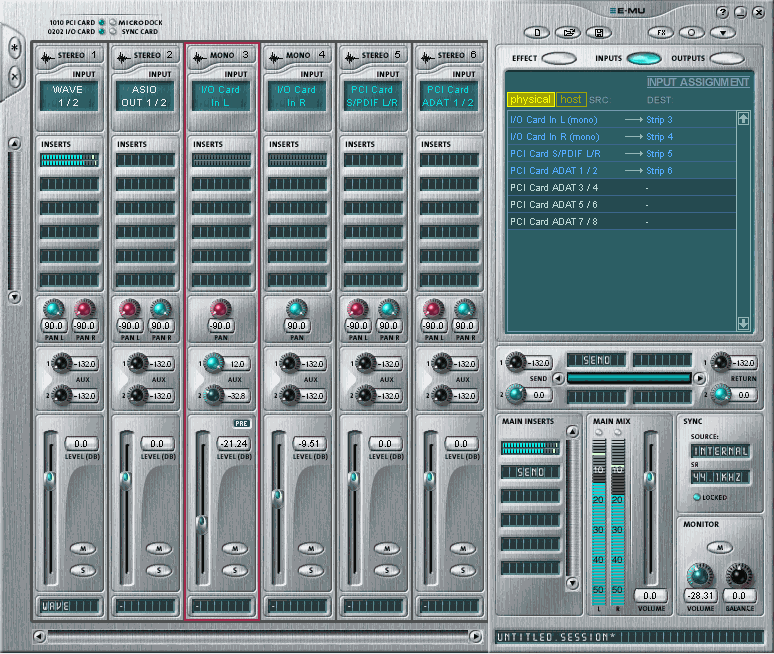
Task: Open the FX effects palette
Action: tap(661, 32)
